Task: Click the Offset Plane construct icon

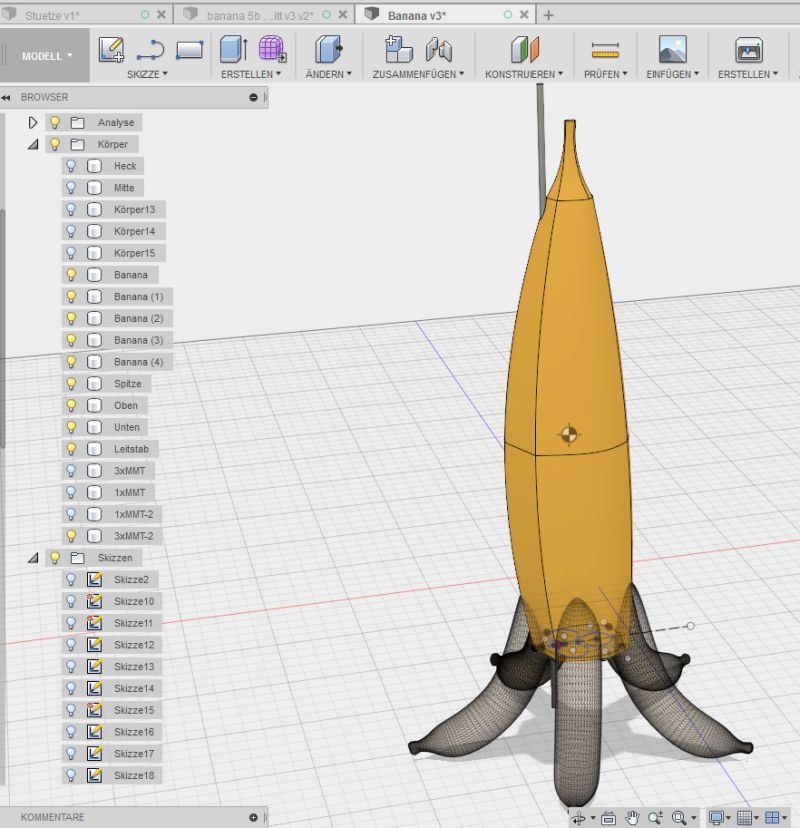Action: coord(524,50)
